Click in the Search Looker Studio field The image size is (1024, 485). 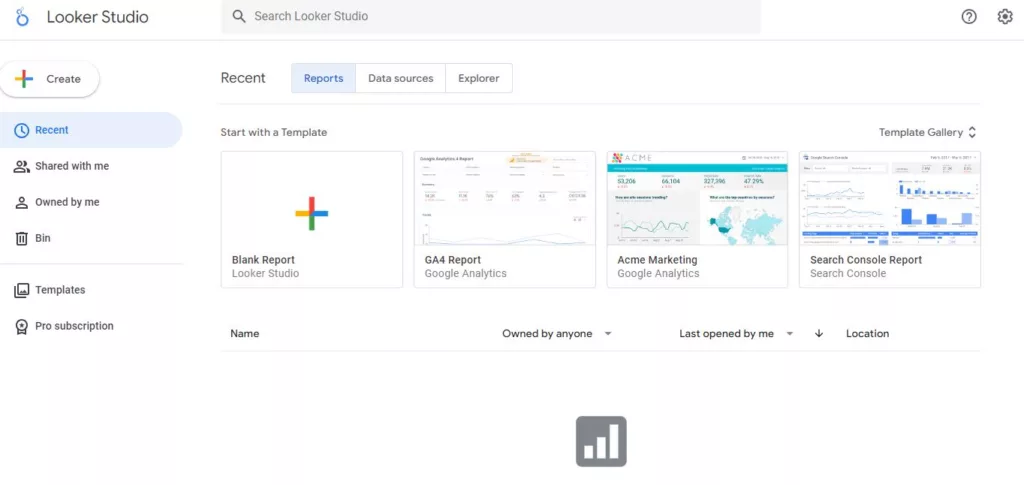[490, 16]
